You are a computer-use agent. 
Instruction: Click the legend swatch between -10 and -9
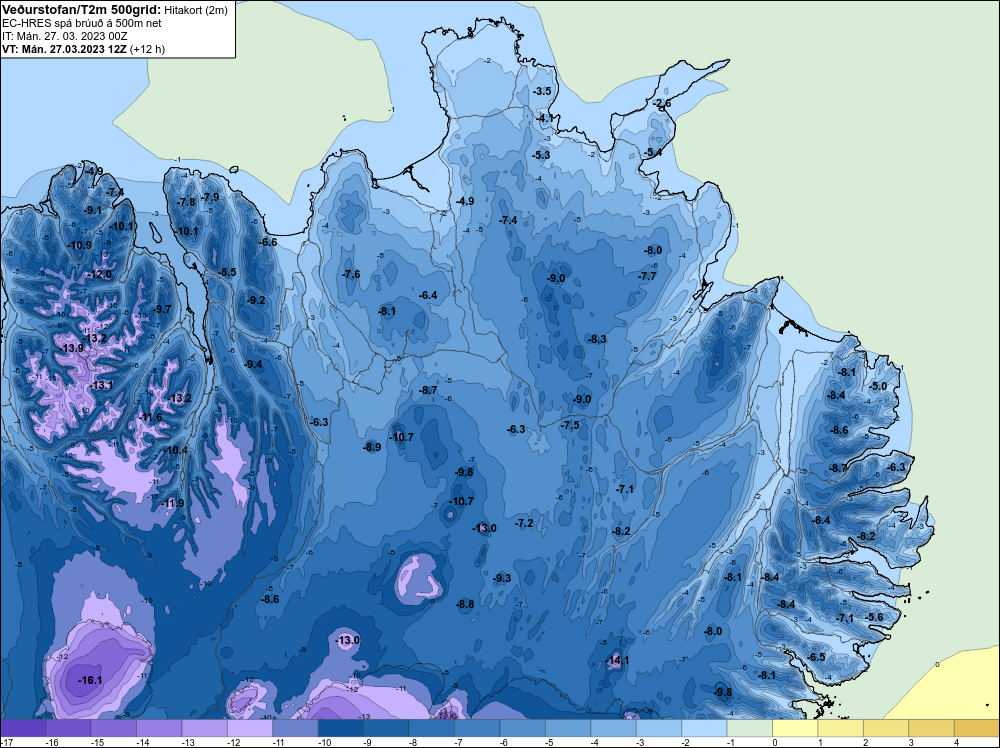[341, 728]
